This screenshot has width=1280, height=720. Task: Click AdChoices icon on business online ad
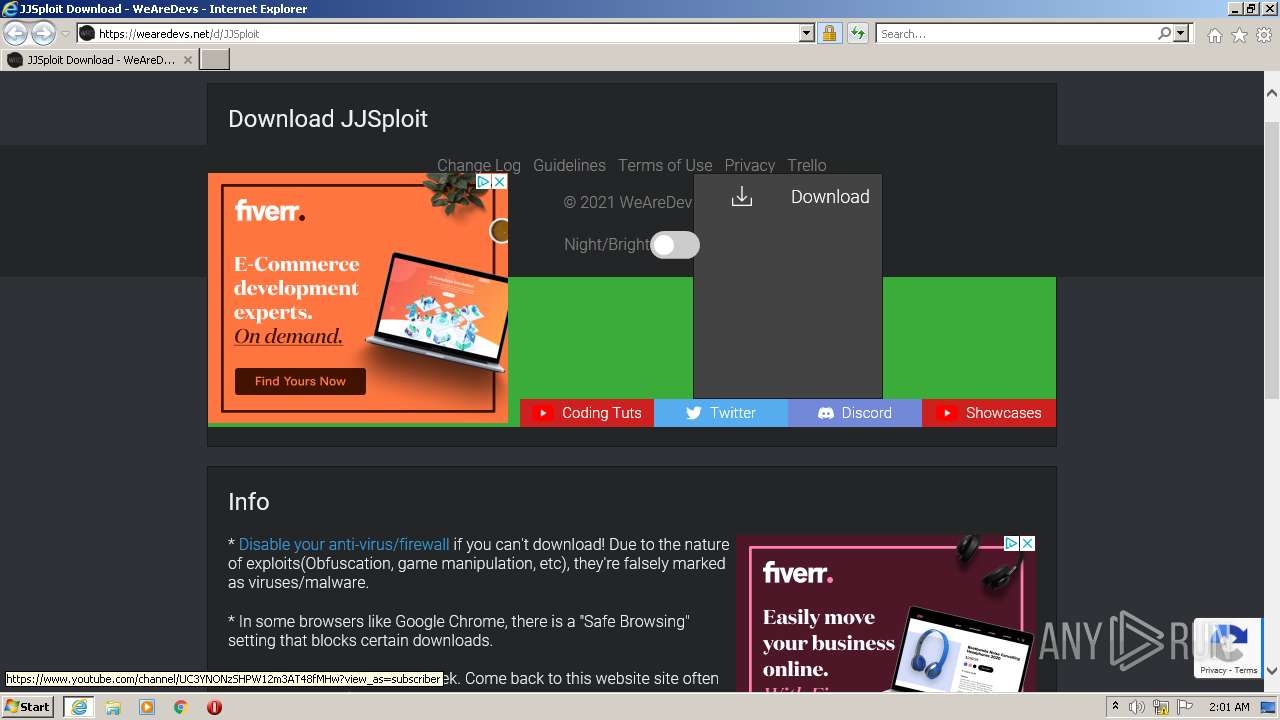[1011, 544]
